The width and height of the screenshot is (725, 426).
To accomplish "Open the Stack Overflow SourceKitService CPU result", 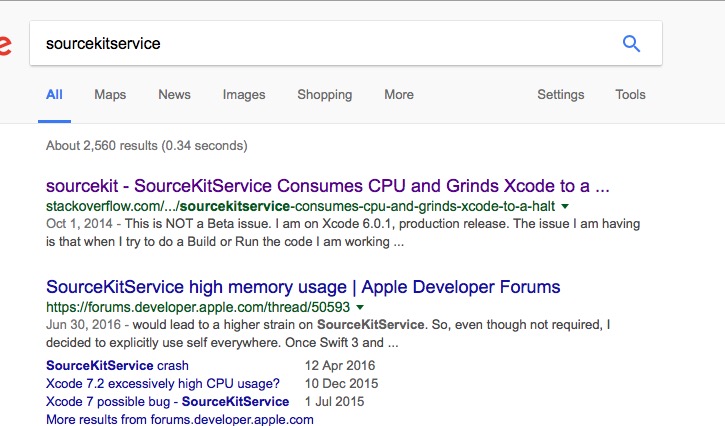I will tap(327, 186).
